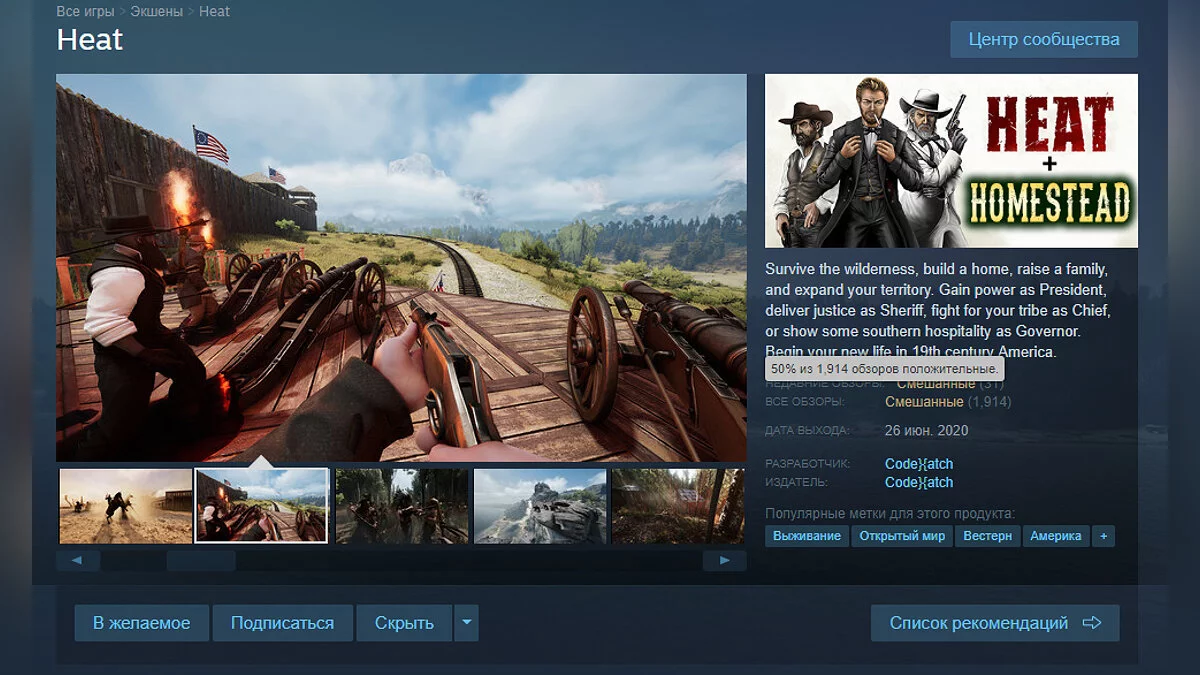Screen dimensions: 1200x675
Task: Click the Подписаться button
Action: (x=282, y=623)
